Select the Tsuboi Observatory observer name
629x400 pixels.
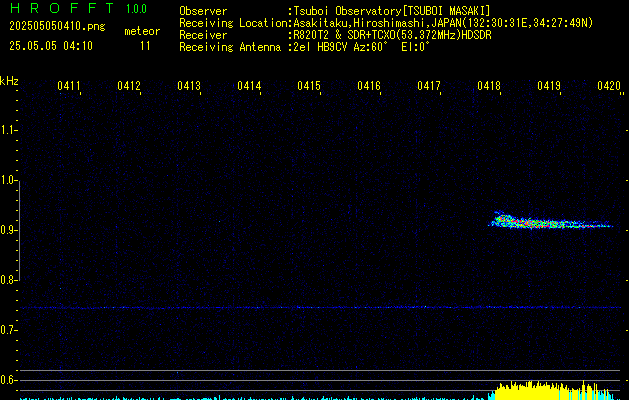[391, 10]
